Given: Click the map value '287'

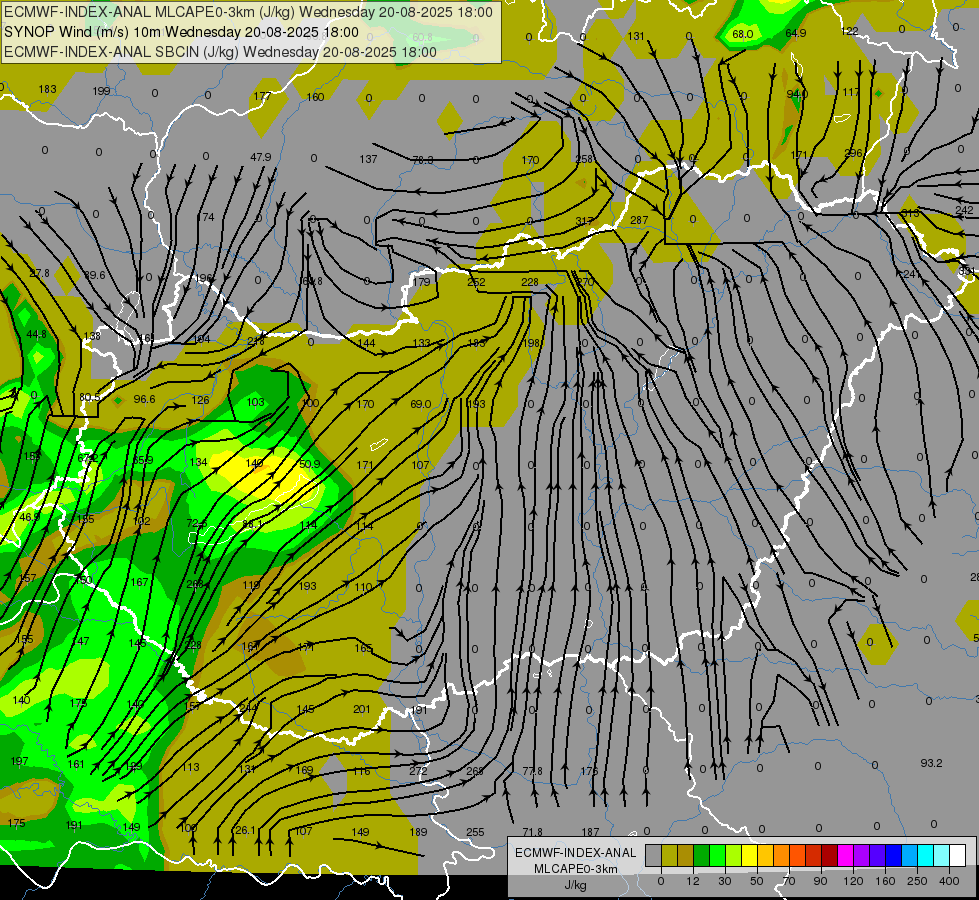Looking at the screenshot, I should point(639,220).
